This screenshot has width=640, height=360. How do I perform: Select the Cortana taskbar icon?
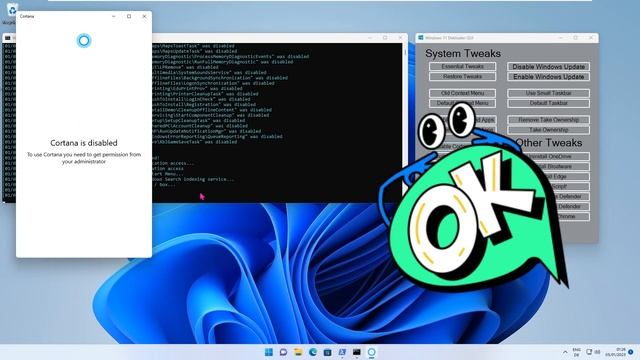pos(371,352)
